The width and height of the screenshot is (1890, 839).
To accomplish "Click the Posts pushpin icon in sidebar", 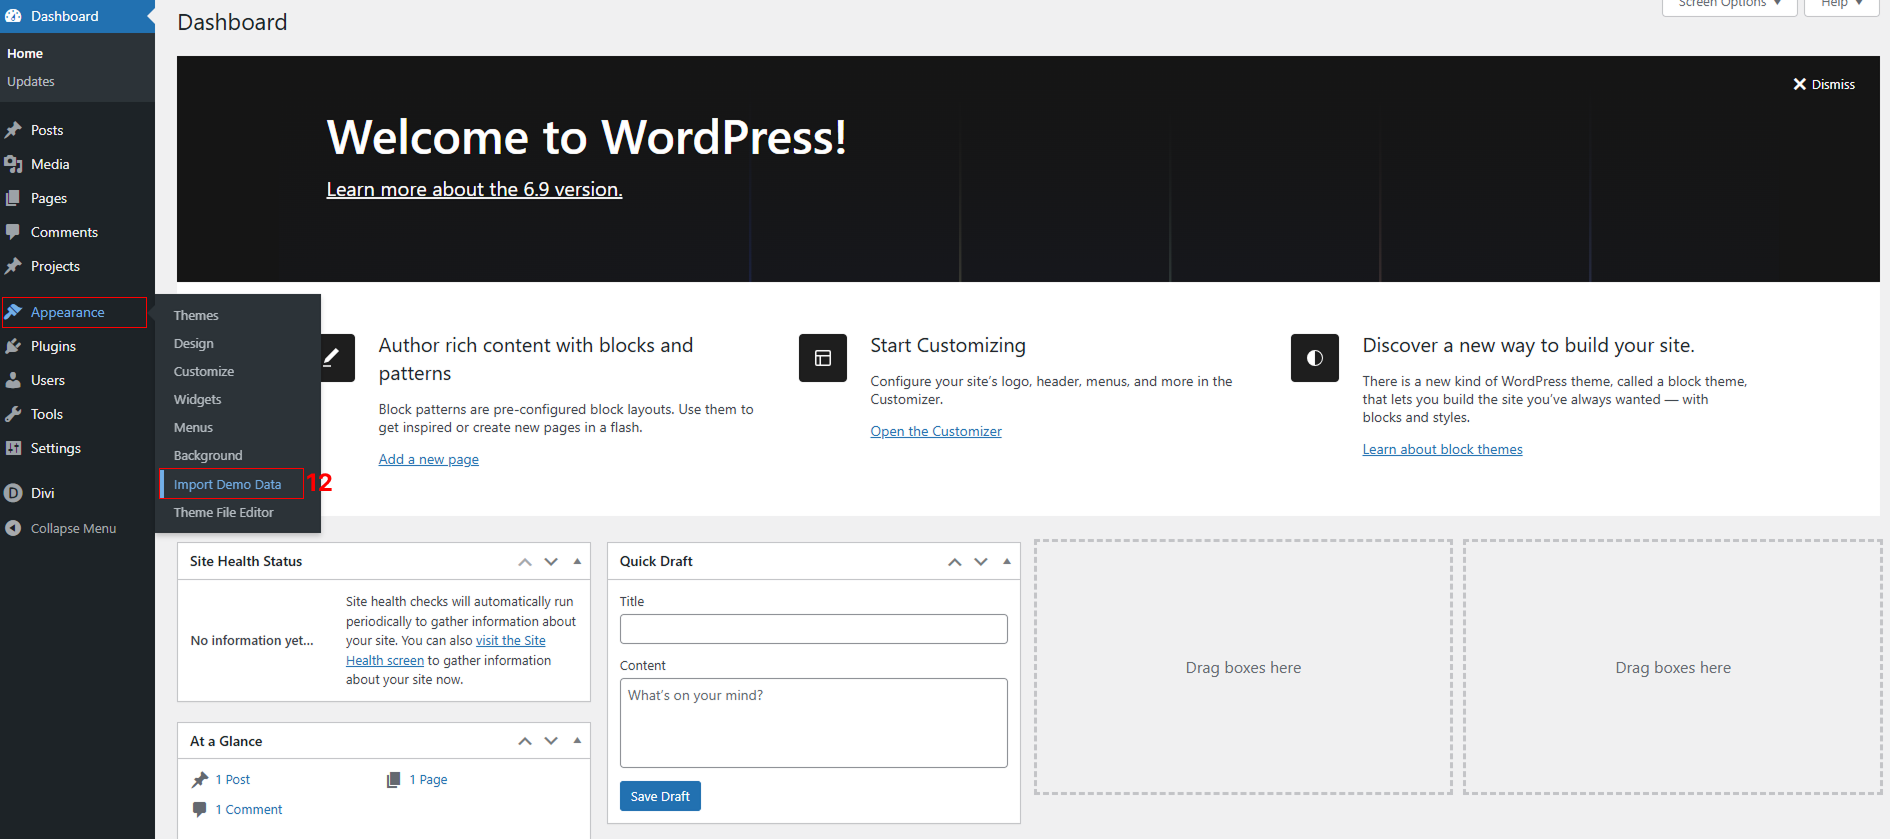I will (13, 130).
